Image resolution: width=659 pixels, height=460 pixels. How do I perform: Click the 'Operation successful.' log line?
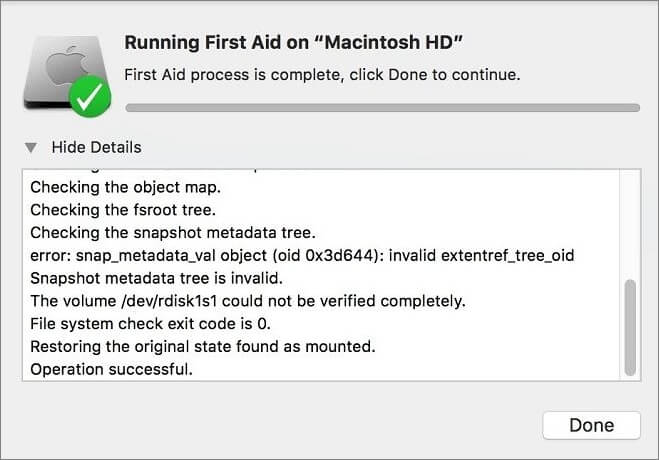click(111, 369)
